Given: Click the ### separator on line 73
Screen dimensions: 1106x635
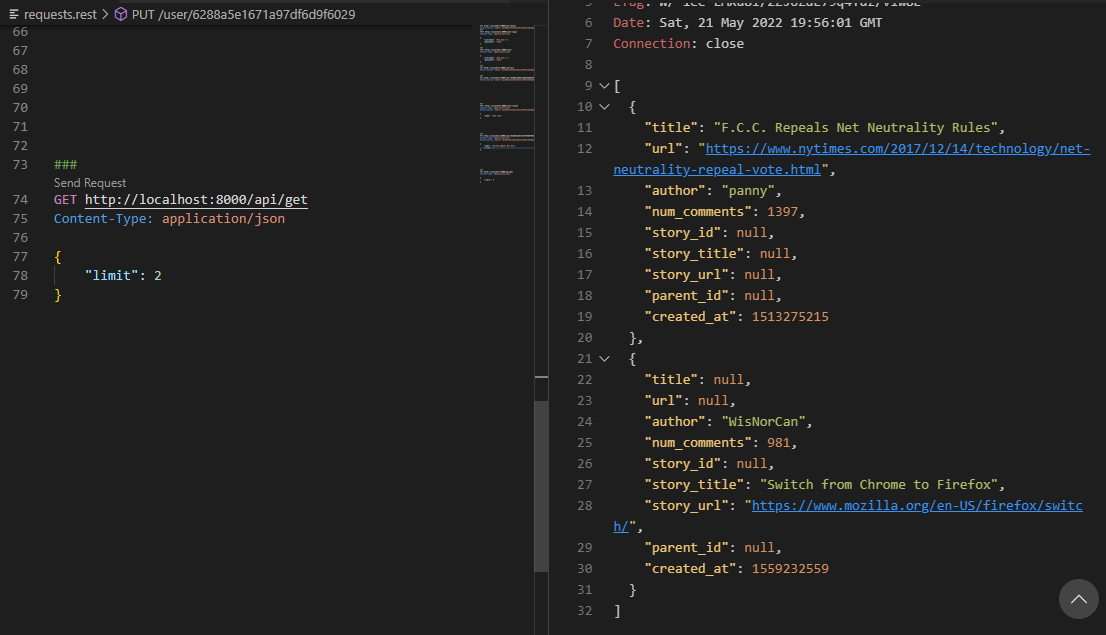Looking at the screenshot, I should [66, 164].
